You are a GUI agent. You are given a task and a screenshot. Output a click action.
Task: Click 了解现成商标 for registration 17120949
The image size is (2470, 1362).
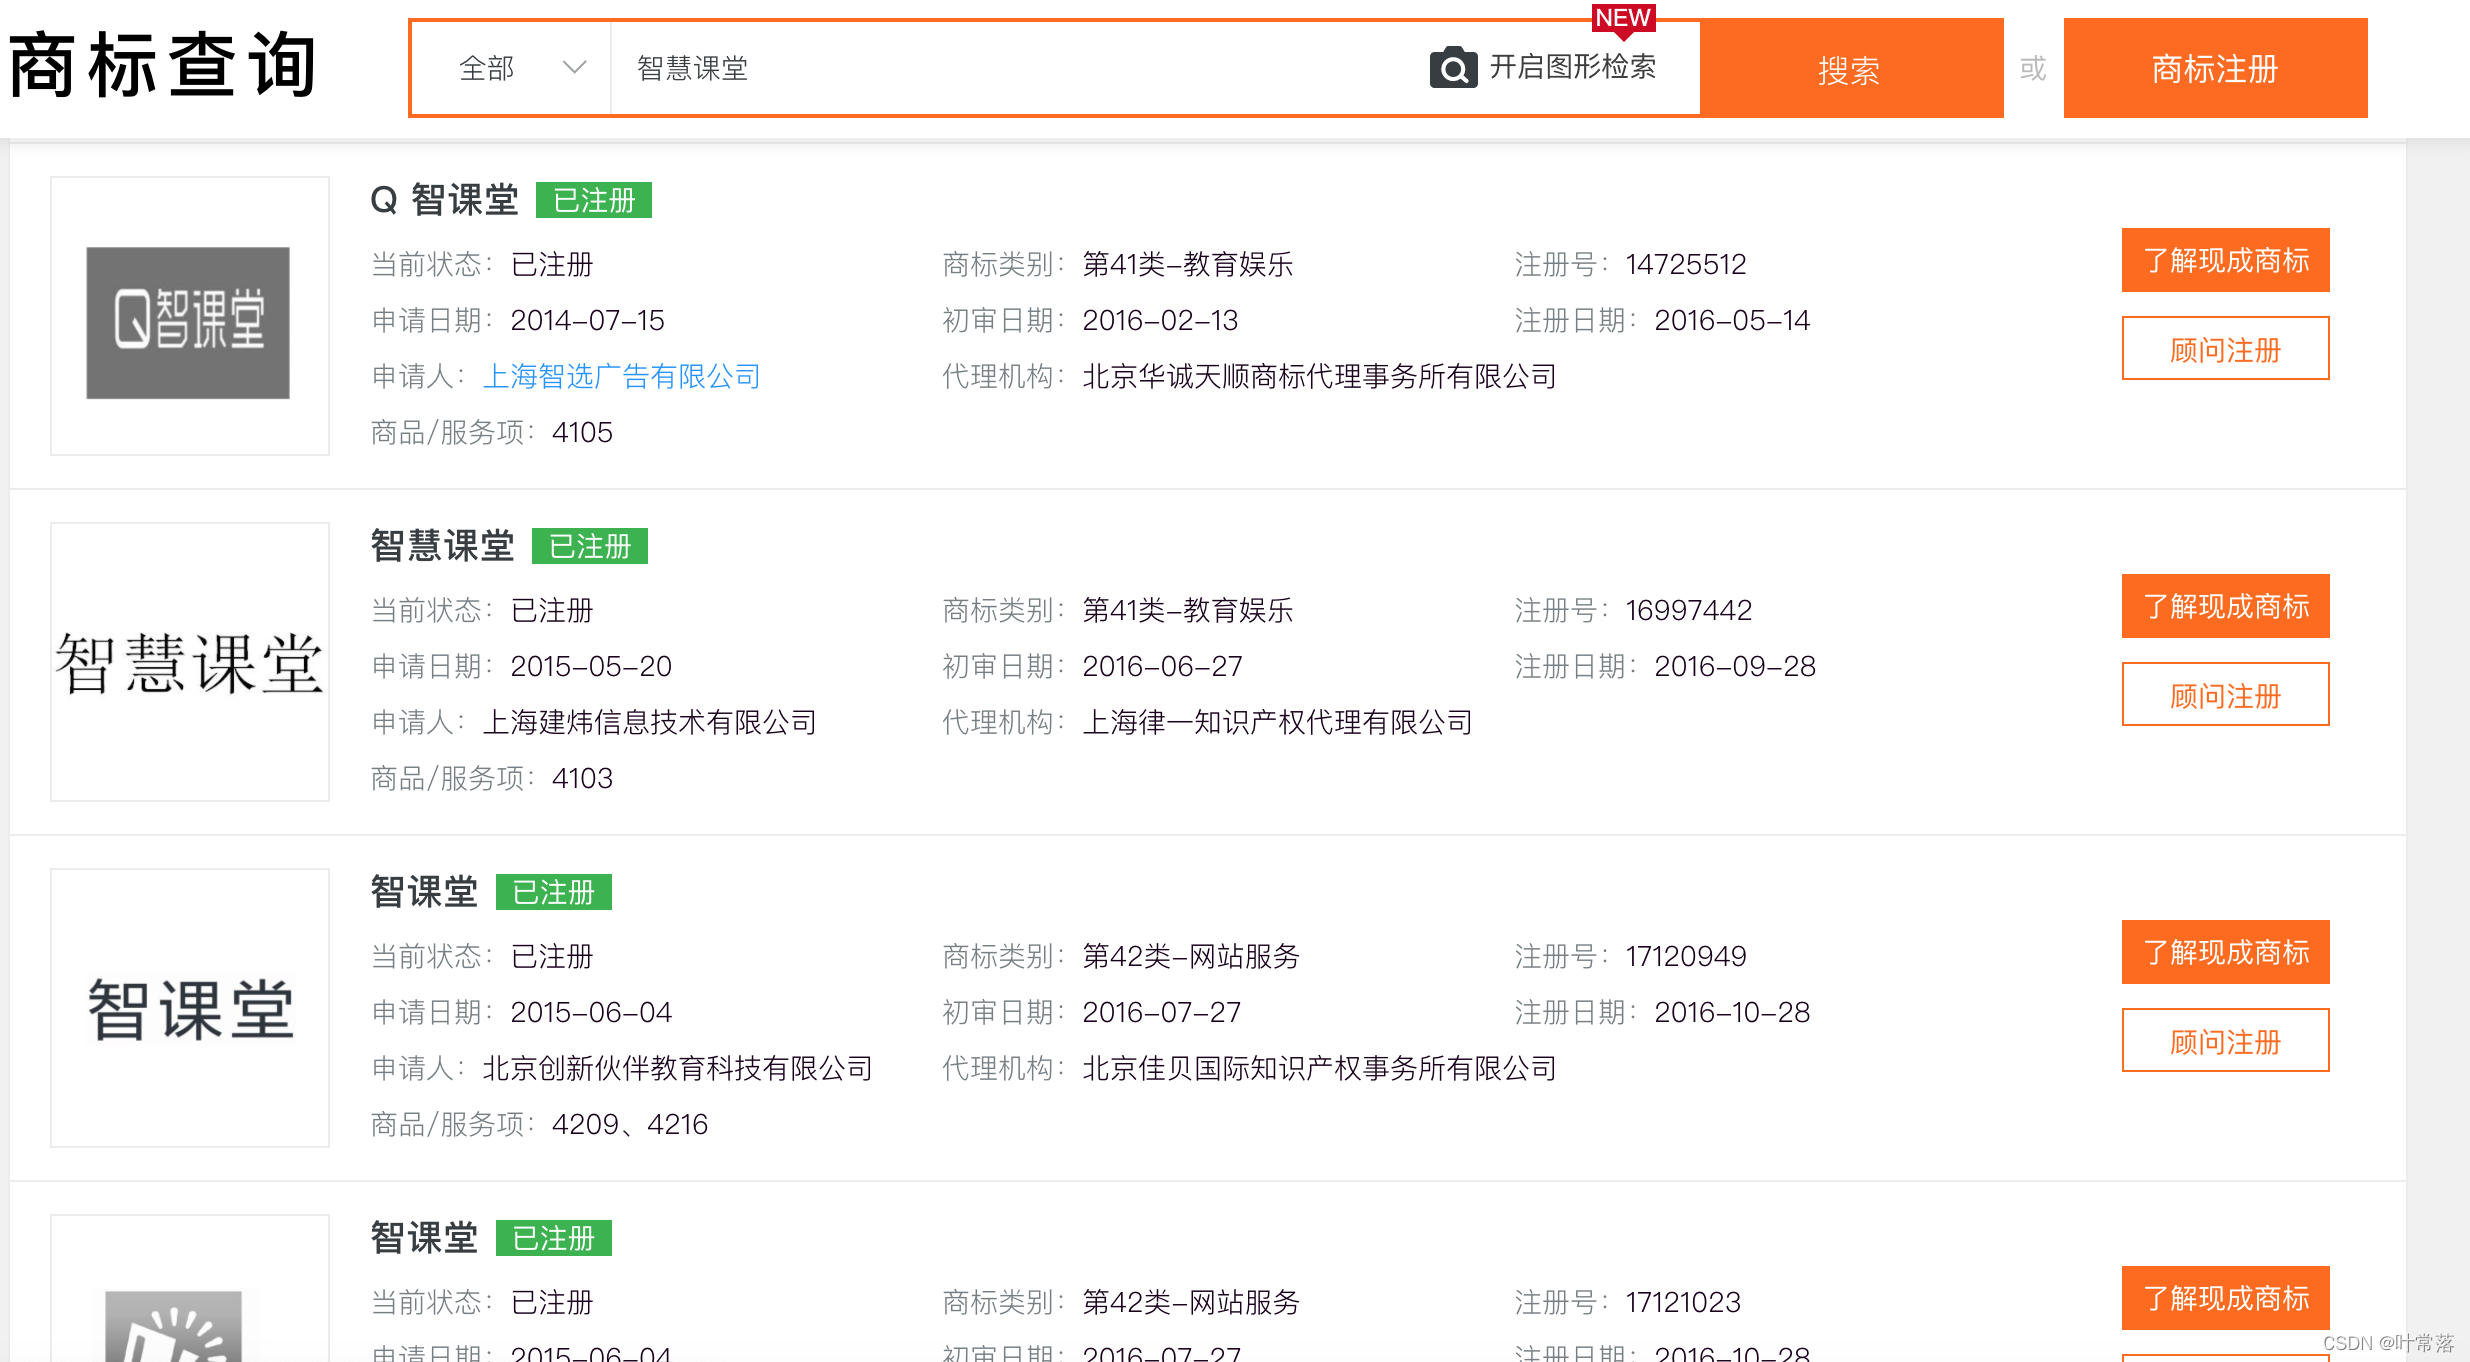pos(2225,952)
